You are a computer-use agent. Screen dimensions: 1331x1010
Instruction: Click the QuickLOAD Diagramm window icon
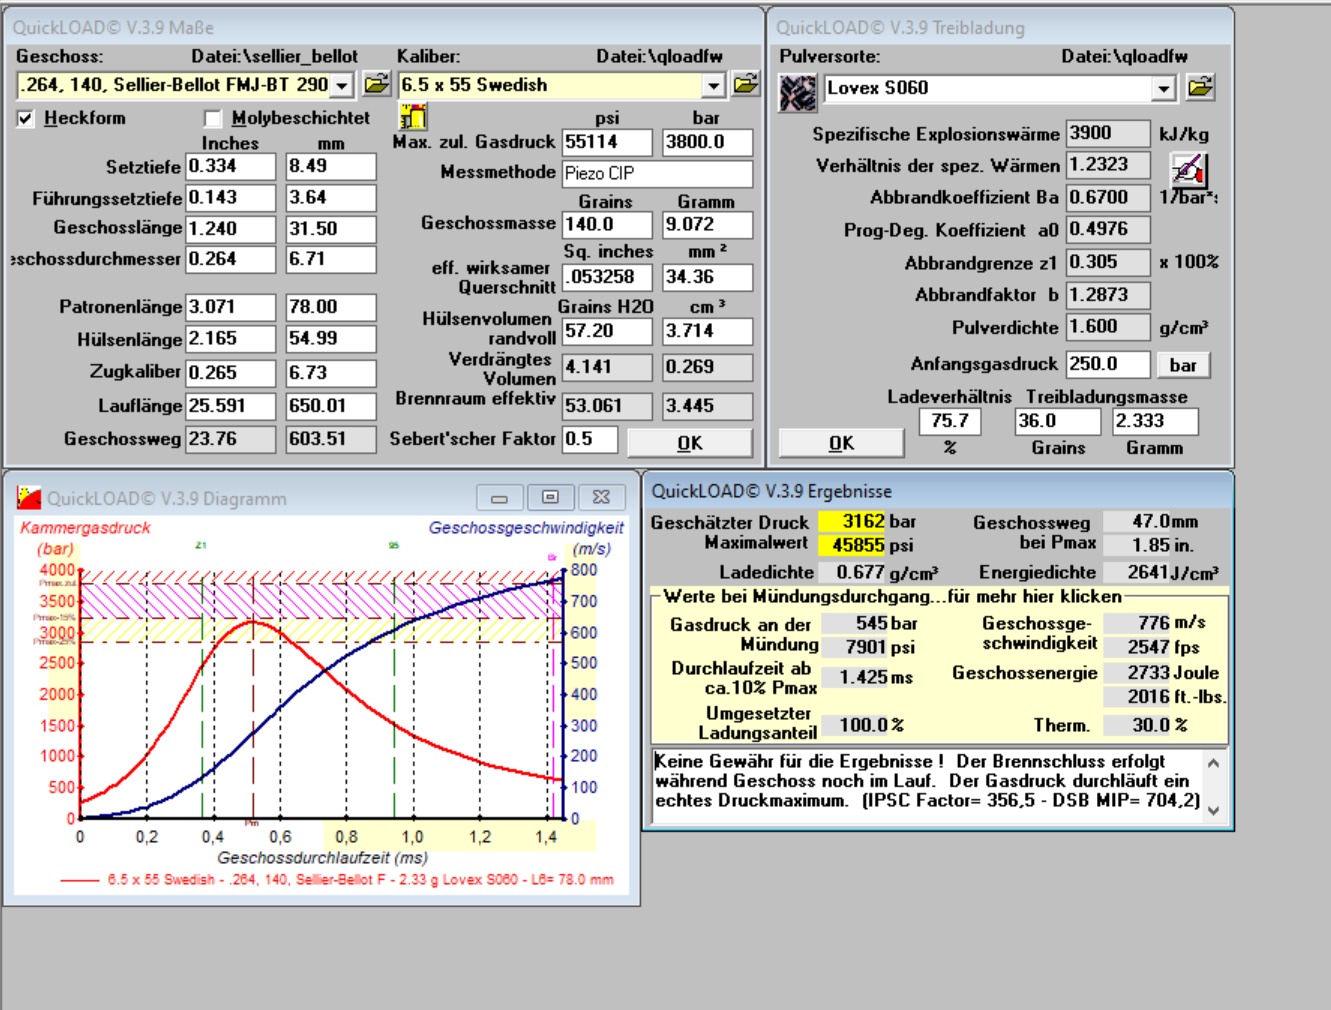[x=29, y=497]
